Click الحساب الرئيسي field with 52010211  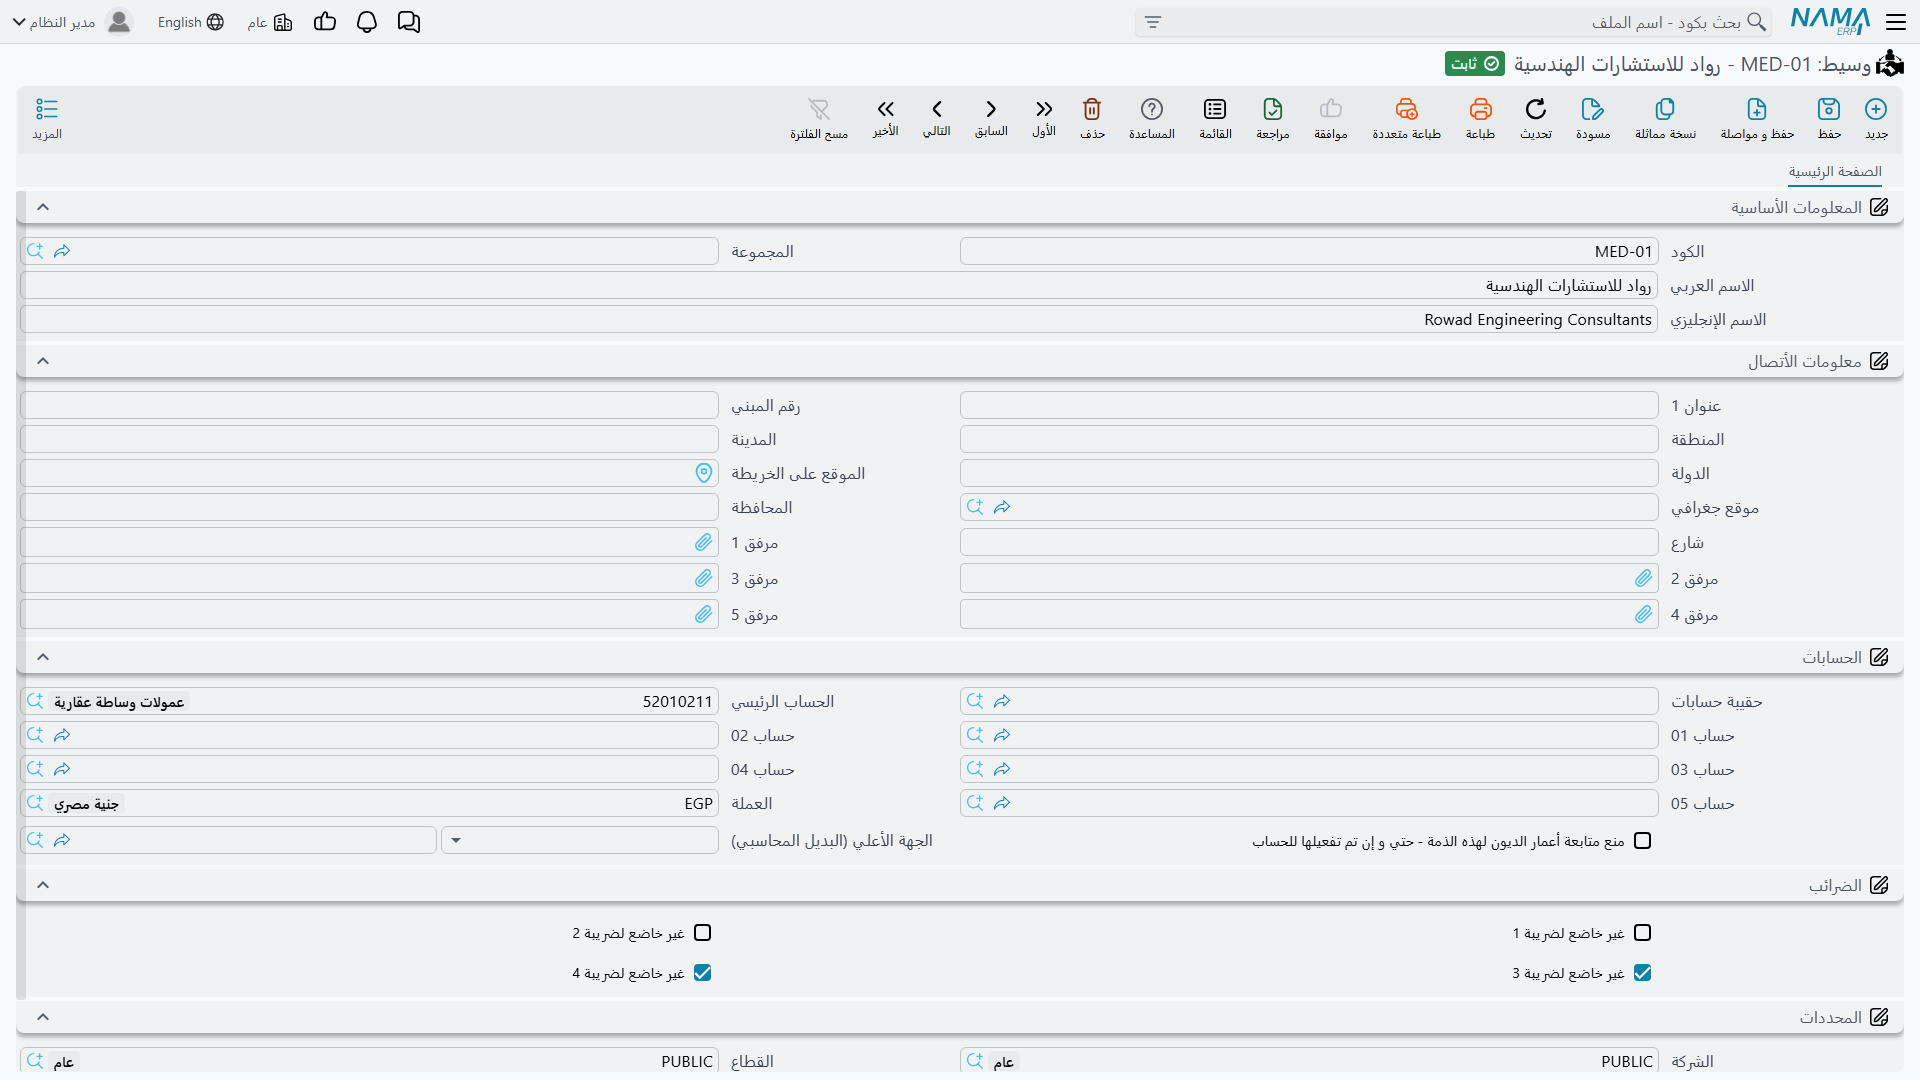[369, 701]
